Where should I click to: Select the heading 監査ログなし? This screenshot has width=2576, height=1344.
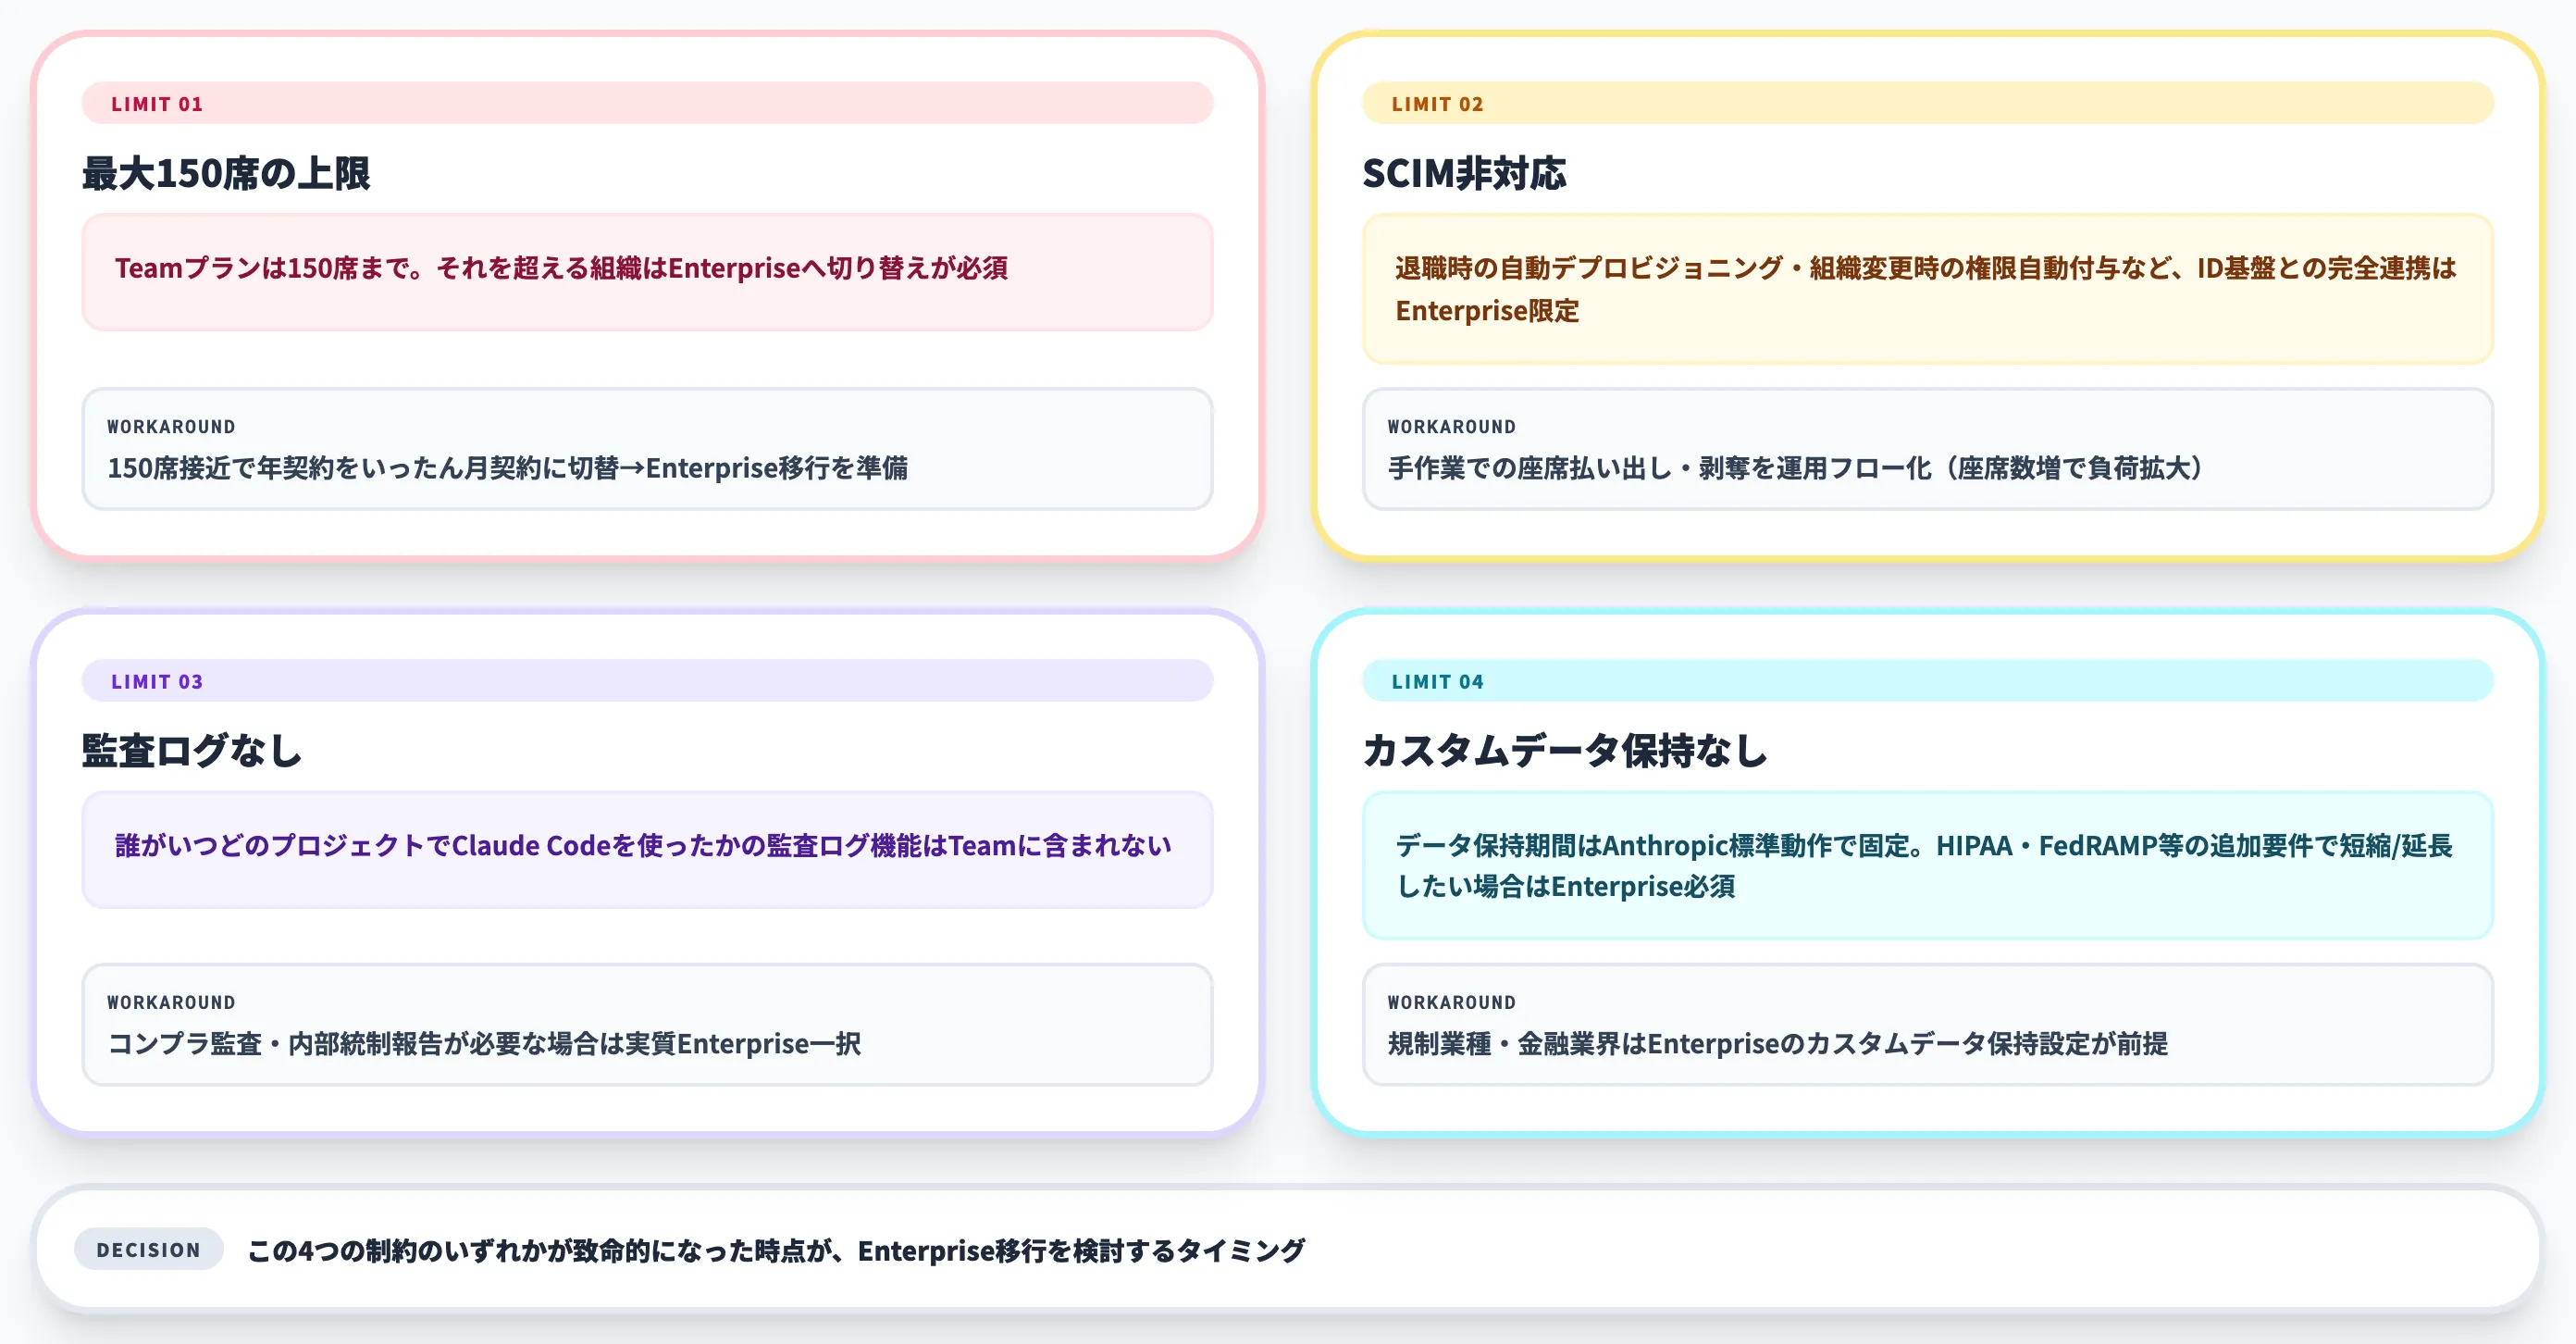pos(192,750)
